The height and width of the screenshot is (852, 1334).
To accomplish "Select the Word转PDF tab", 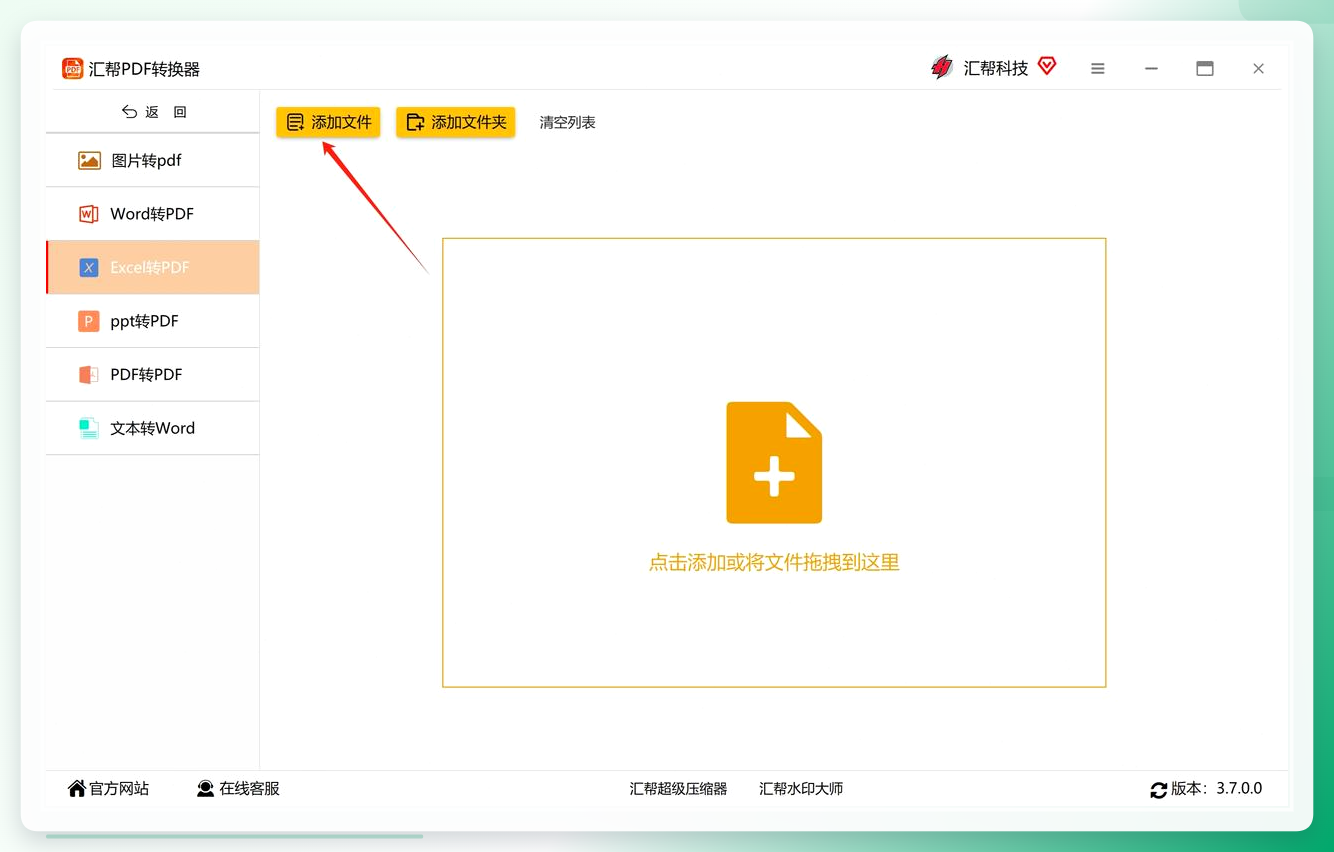I will 153,214.
